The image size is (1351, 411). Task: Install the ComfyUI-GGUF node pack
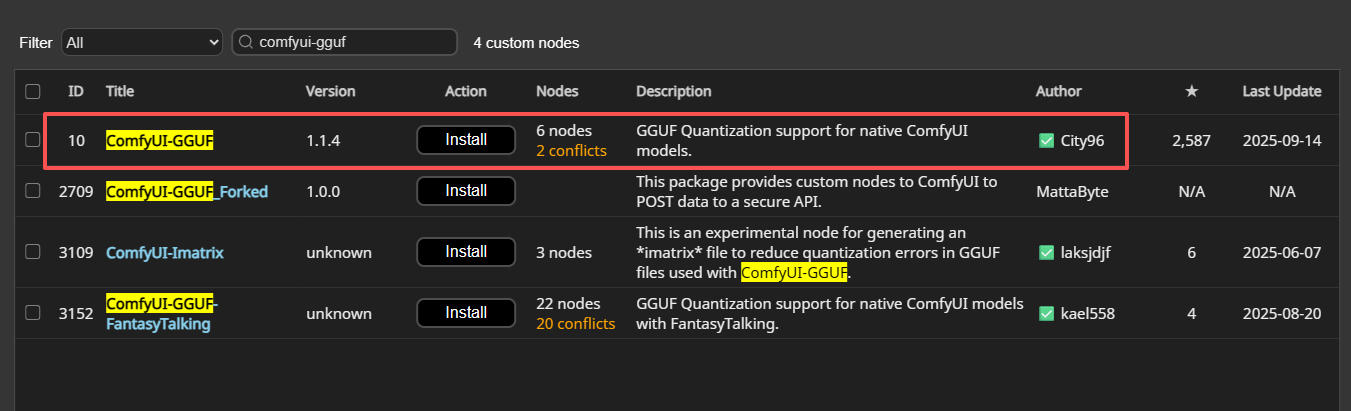(465, 140)
